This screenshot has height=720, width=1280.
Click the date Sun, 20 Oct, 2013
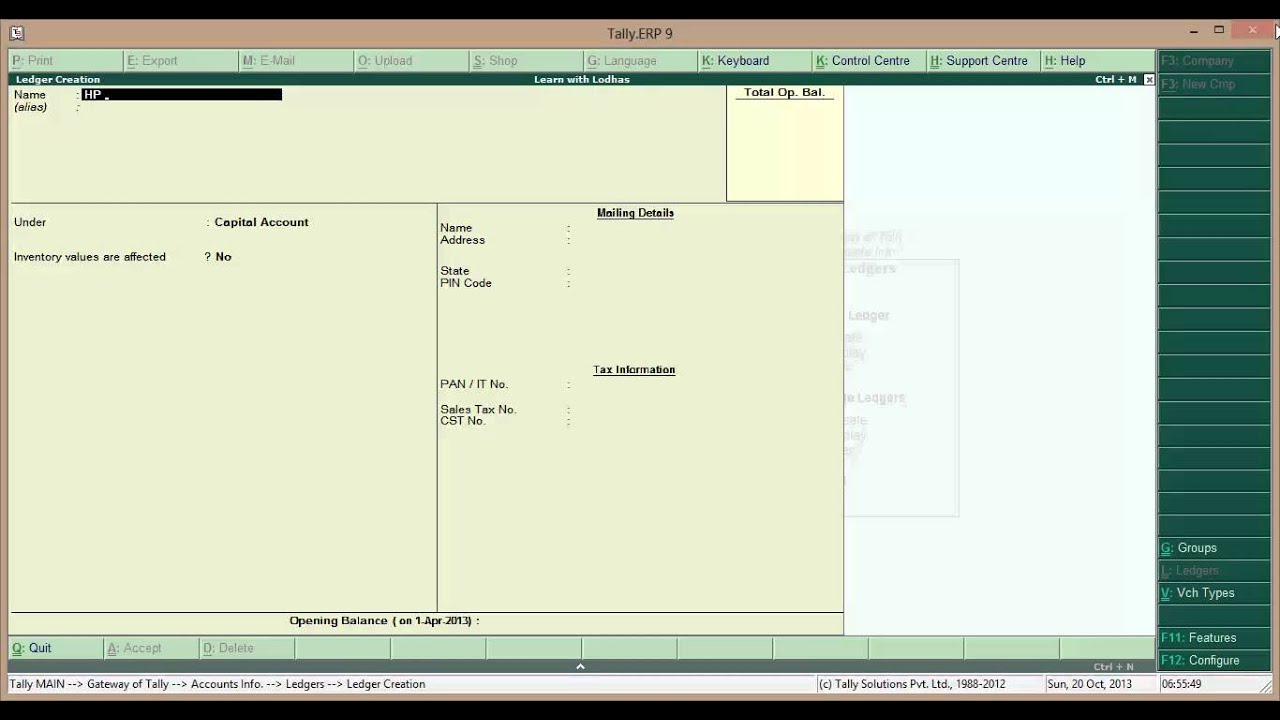[1090, 684]
